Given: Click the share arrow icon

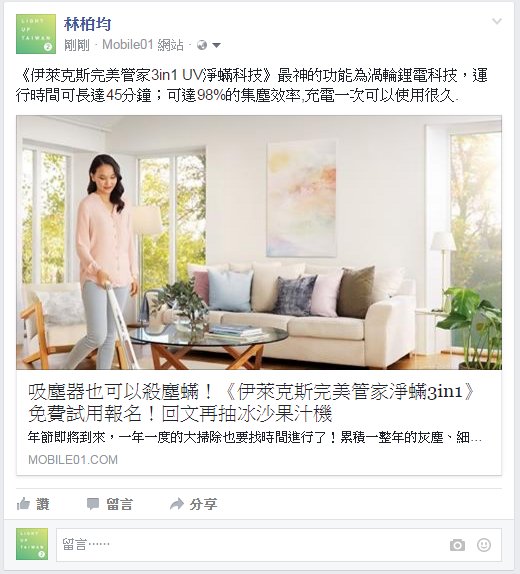Looking at the screenshot, I should point(177,504).
